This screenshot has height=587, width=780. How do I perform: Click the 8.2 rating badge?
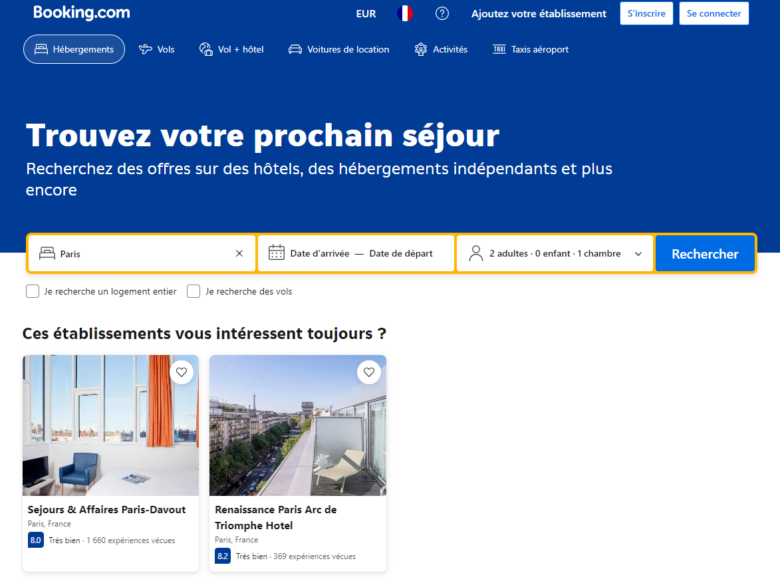(x=223, y=556)
